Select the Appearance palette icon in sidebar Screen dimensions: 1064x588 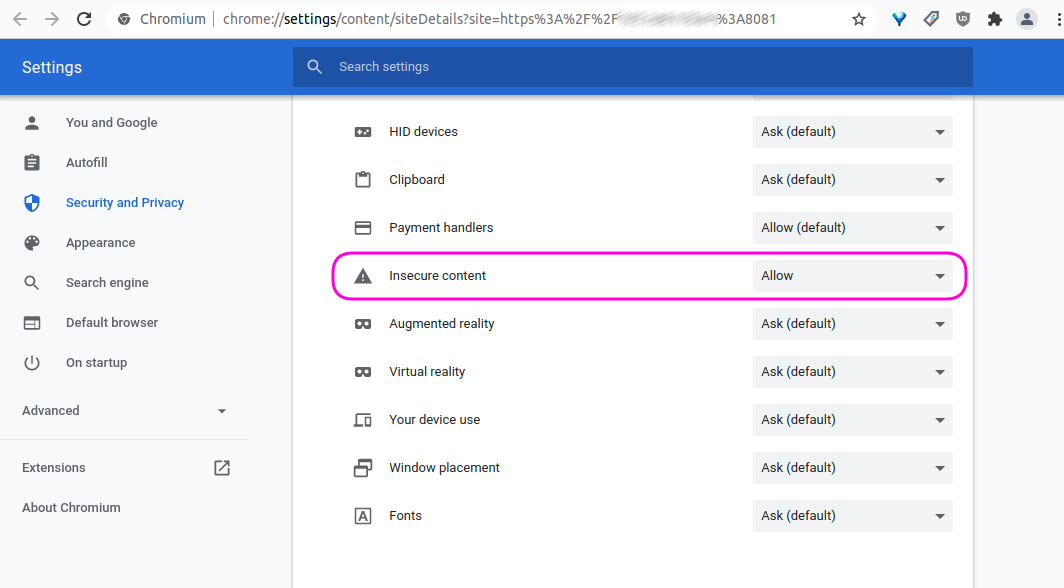(31, 242)
